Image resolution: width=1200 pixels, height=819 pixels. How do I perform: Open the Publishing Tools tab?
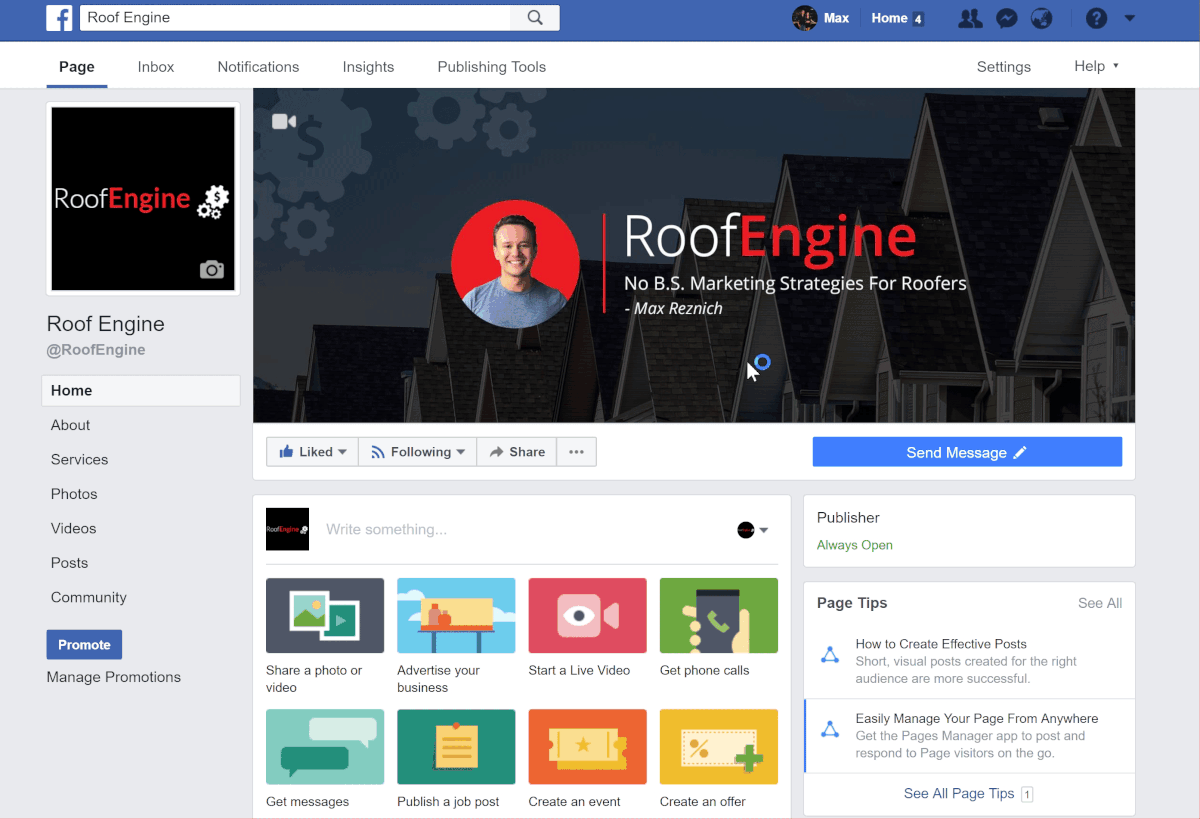click(x=492, y=67)
